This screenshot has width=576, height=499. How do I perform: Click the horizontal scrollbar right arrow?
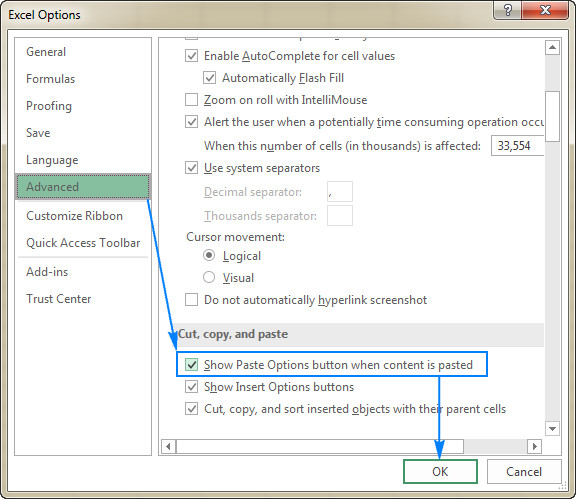tap(534, 446)
